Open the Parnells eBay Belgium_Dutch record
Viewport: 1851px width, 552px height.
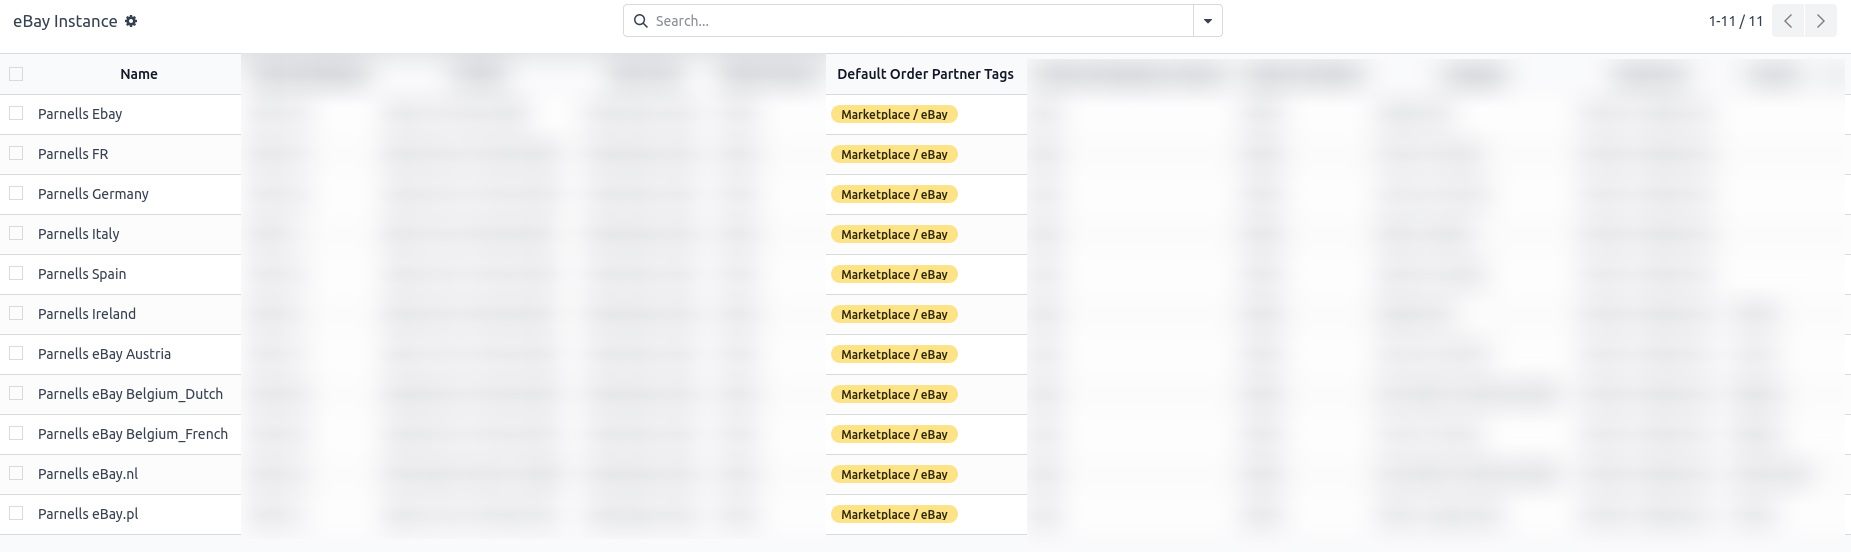(x=130, y=394)
